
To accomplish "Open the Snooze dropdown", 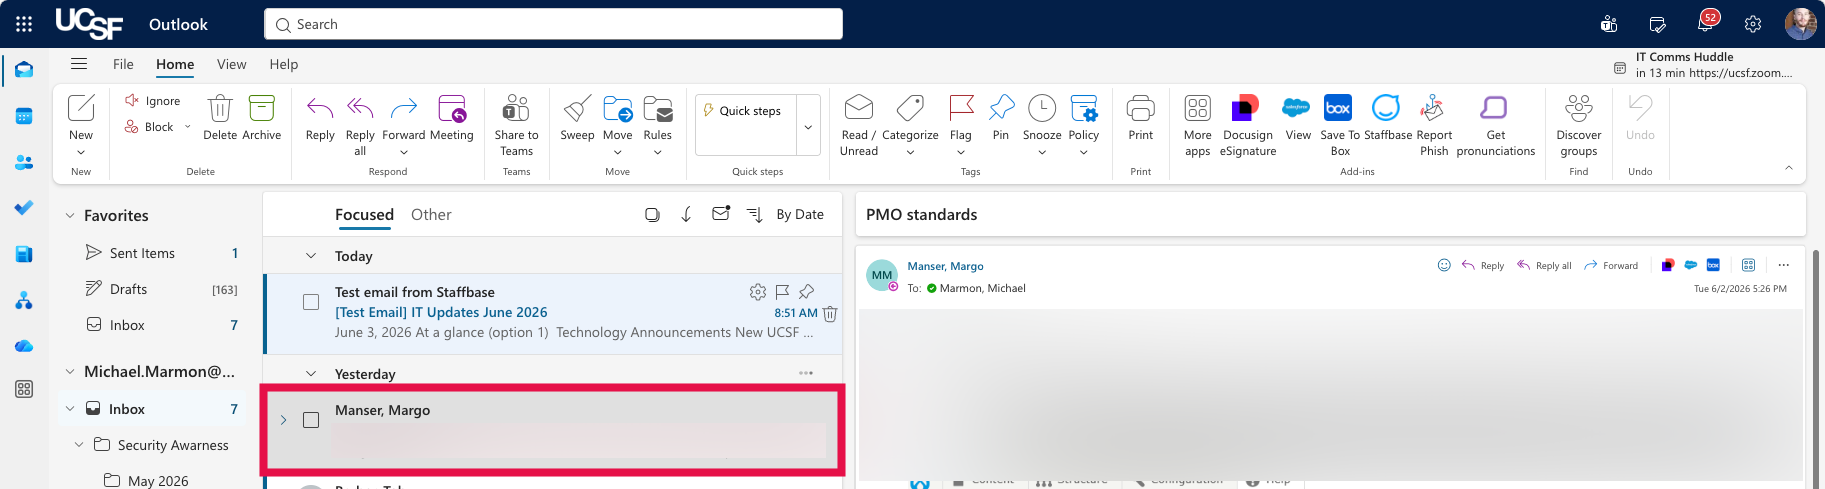I will (1042, 152).
